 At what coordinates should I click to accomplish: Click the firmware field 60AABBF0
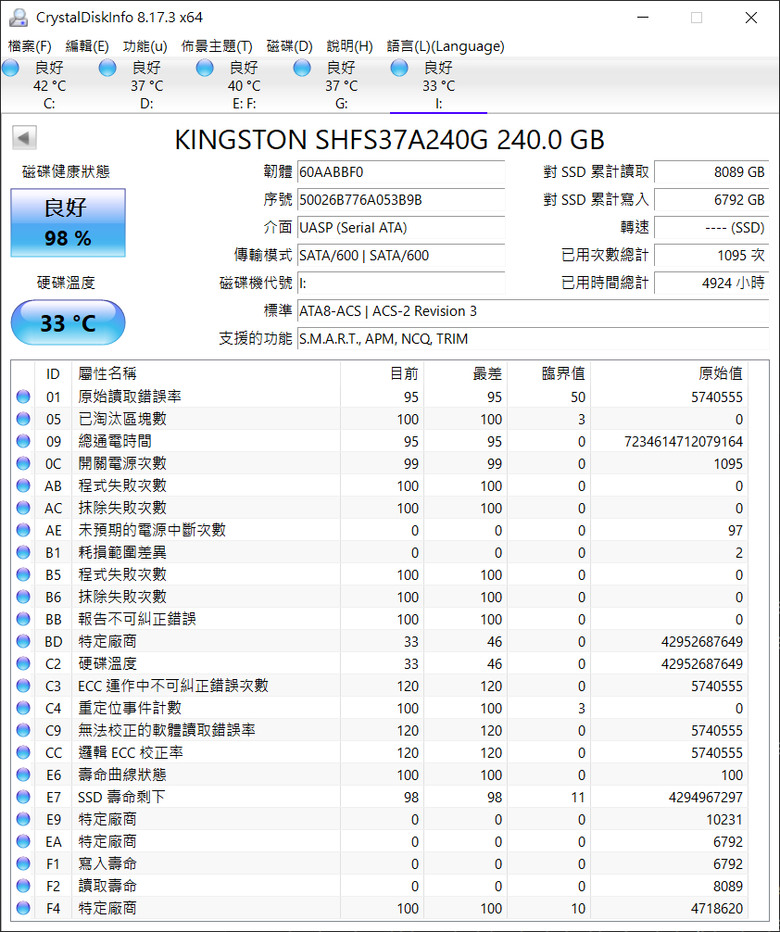(401, 172)
